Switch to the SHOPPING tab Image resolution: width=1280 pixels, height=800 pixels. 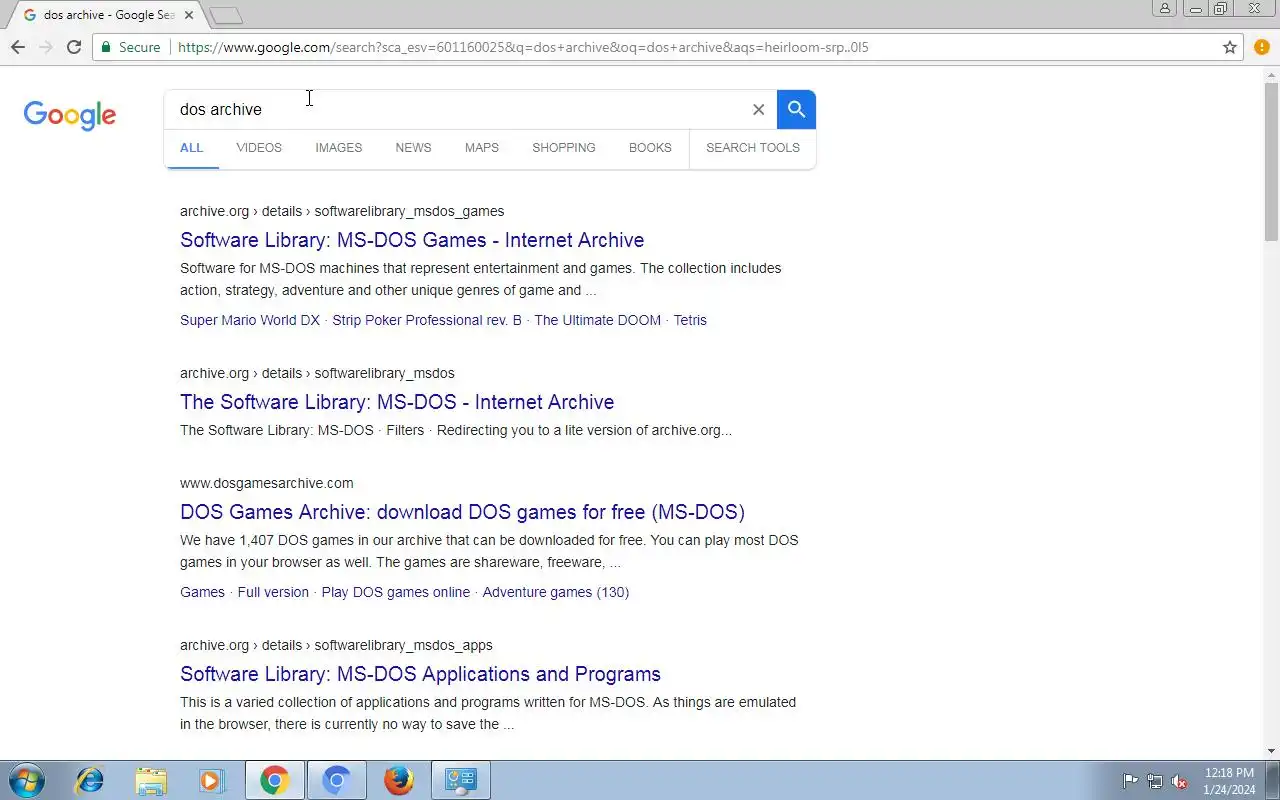tap(563, 148)
